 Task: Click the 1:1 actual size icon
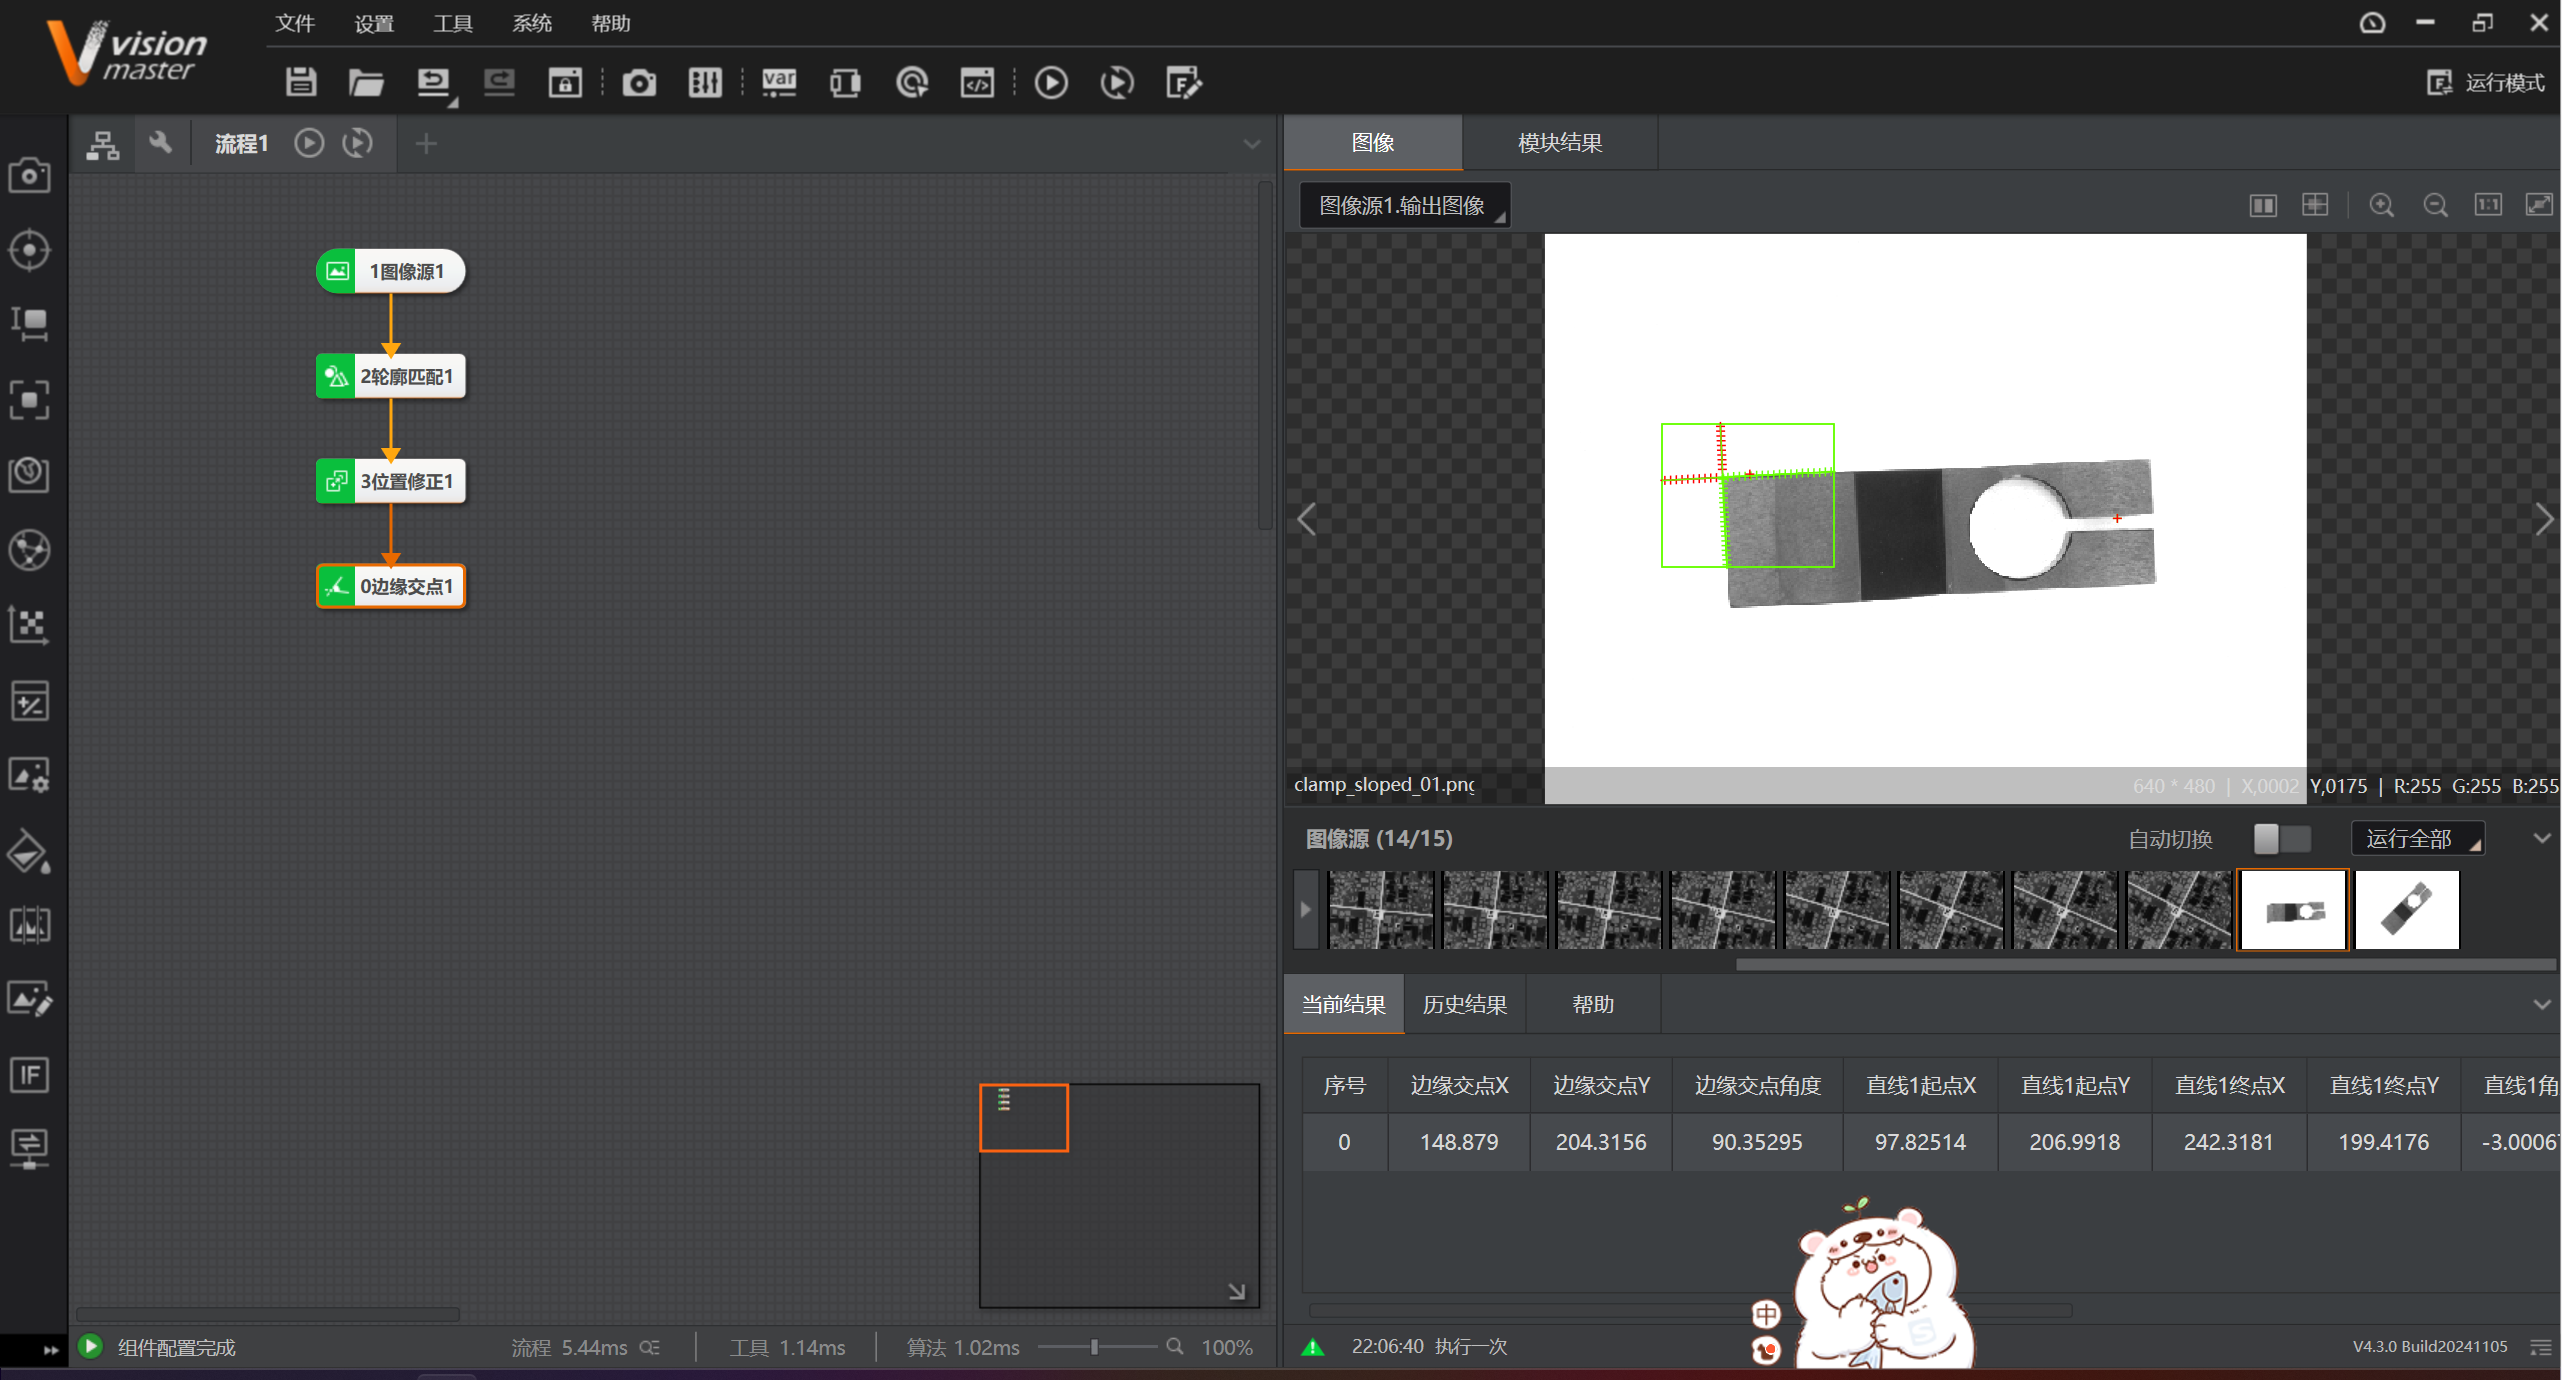pos(2487,205)
